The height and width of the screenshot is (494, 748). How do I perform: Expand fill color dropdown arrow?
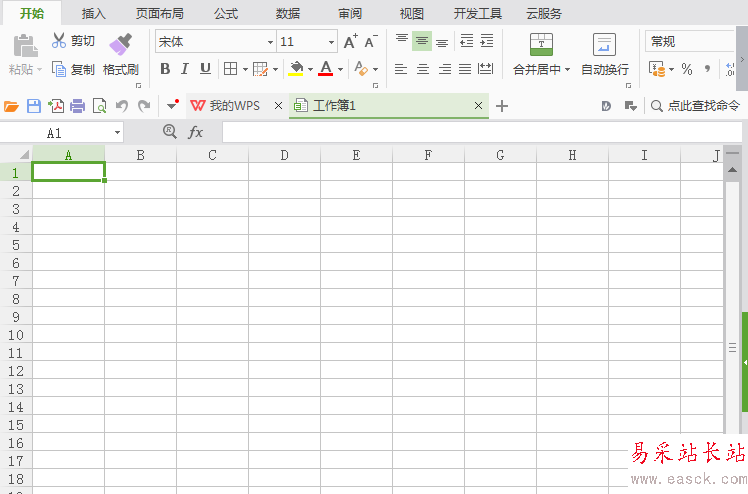310,70
